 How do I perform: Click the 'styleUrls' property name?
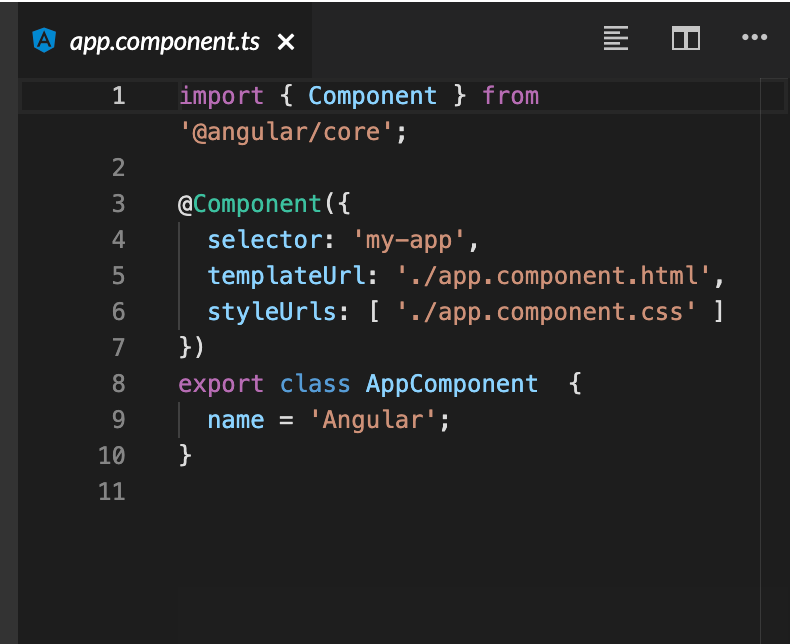tap(272, 312)
